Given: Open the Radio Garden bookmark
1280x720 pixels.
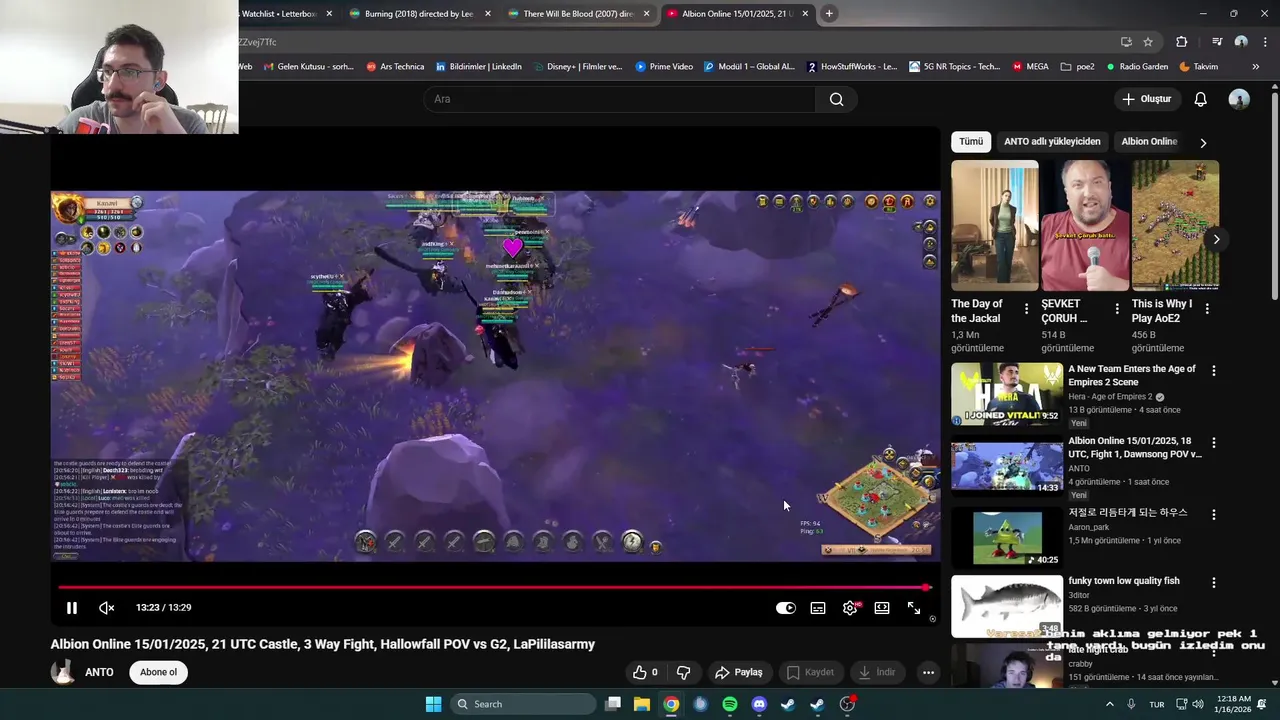Looking at the screenshot, I should [x=1136, y=67].
